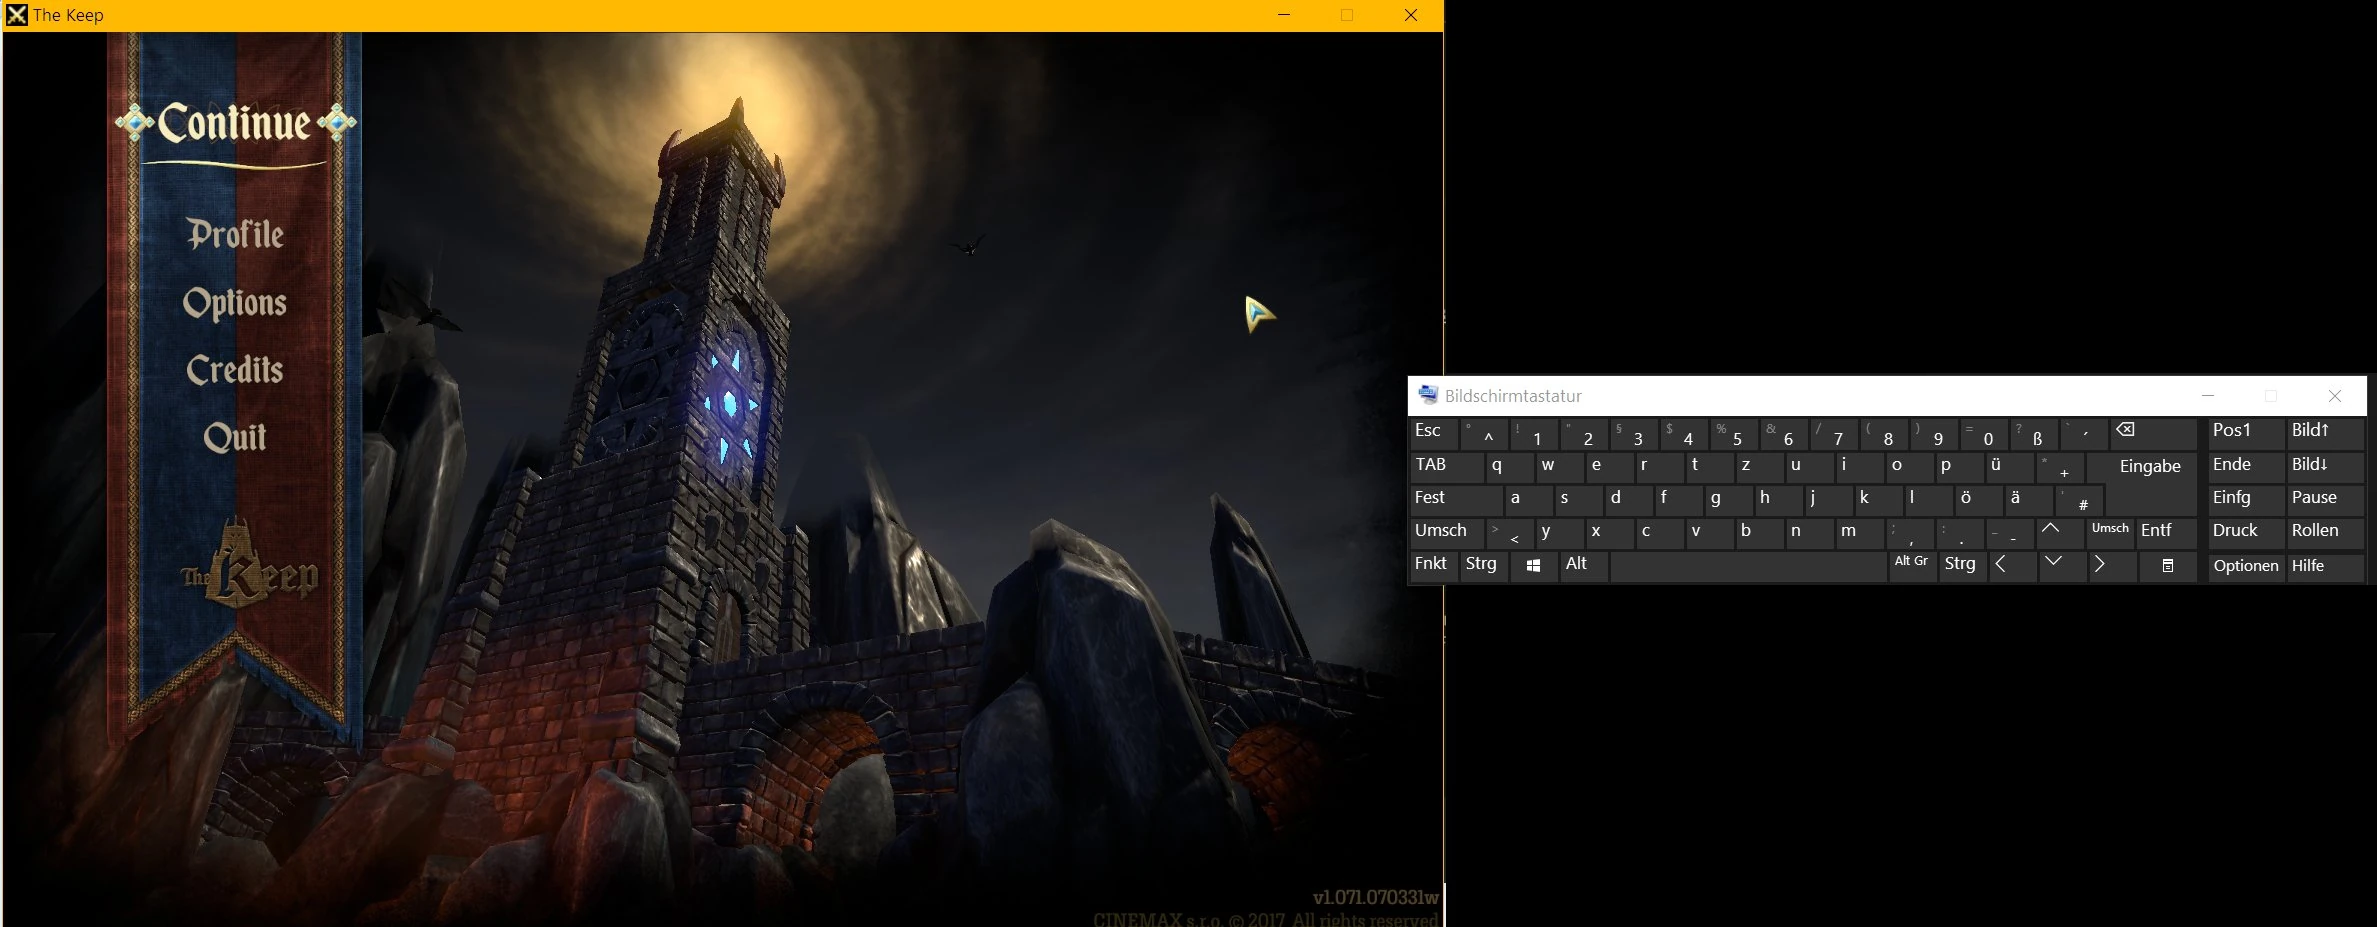
Task: Tap the number 5 key
Action: [x=1734, y=434]
